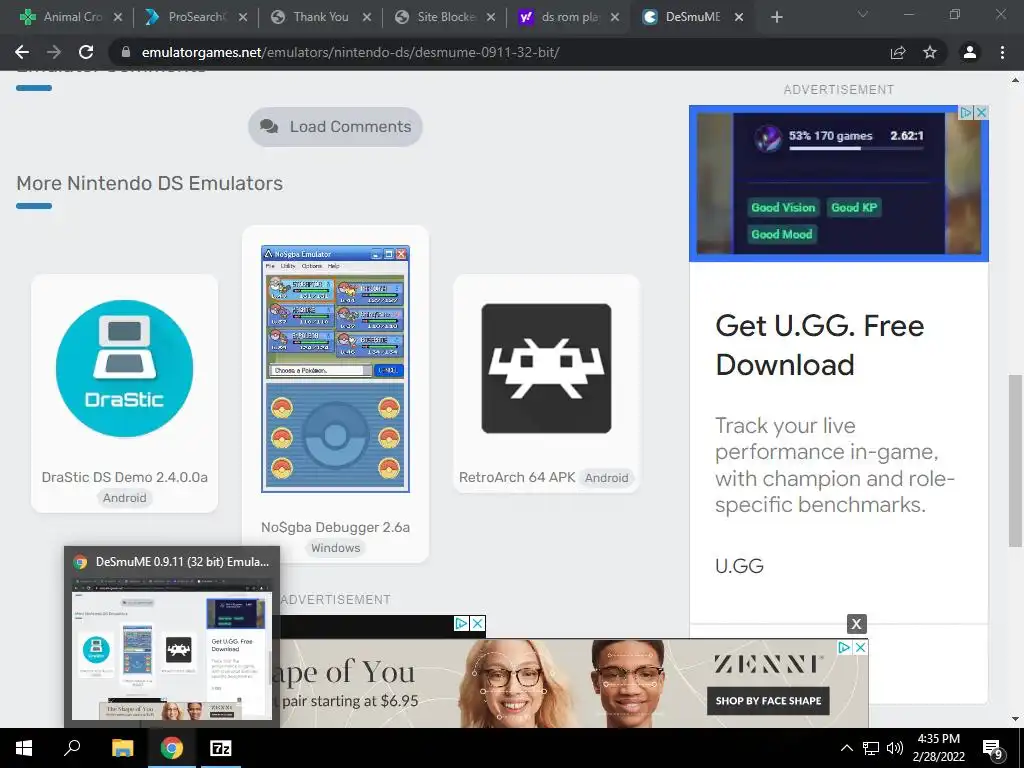
Task: Close the ad above the Zenni banner
Action: [x=478, y=624]
